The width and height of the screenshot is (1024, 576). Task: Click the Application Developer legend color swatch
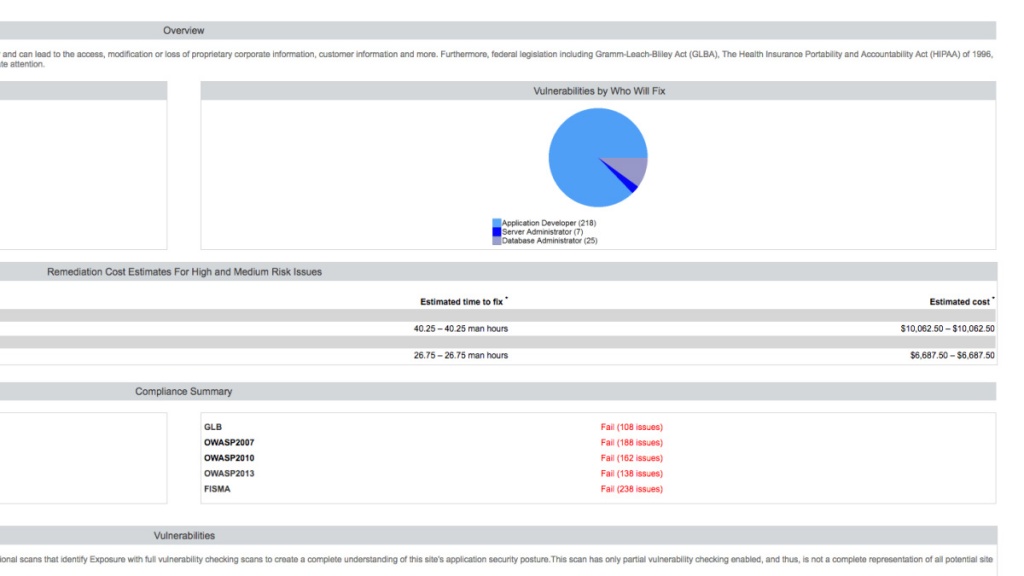point(496,223)
